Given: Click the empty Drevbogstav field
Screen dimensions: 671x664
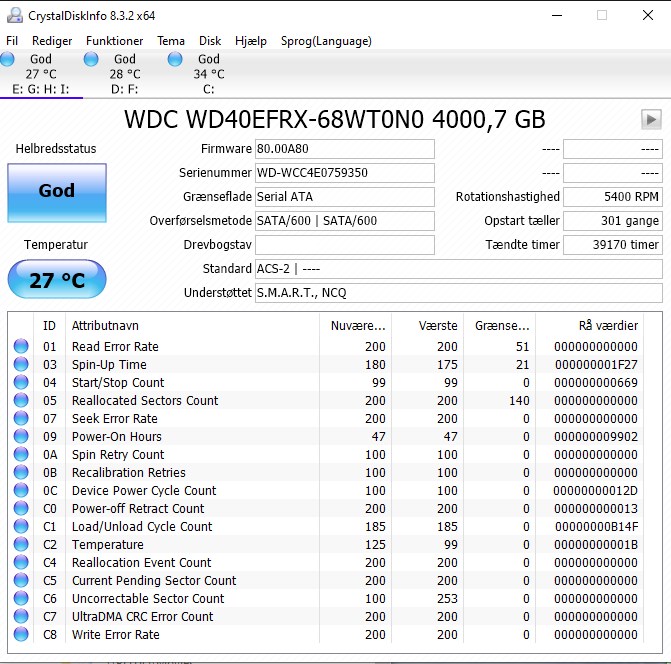Looking at the screenshot, I should point(345,245).
